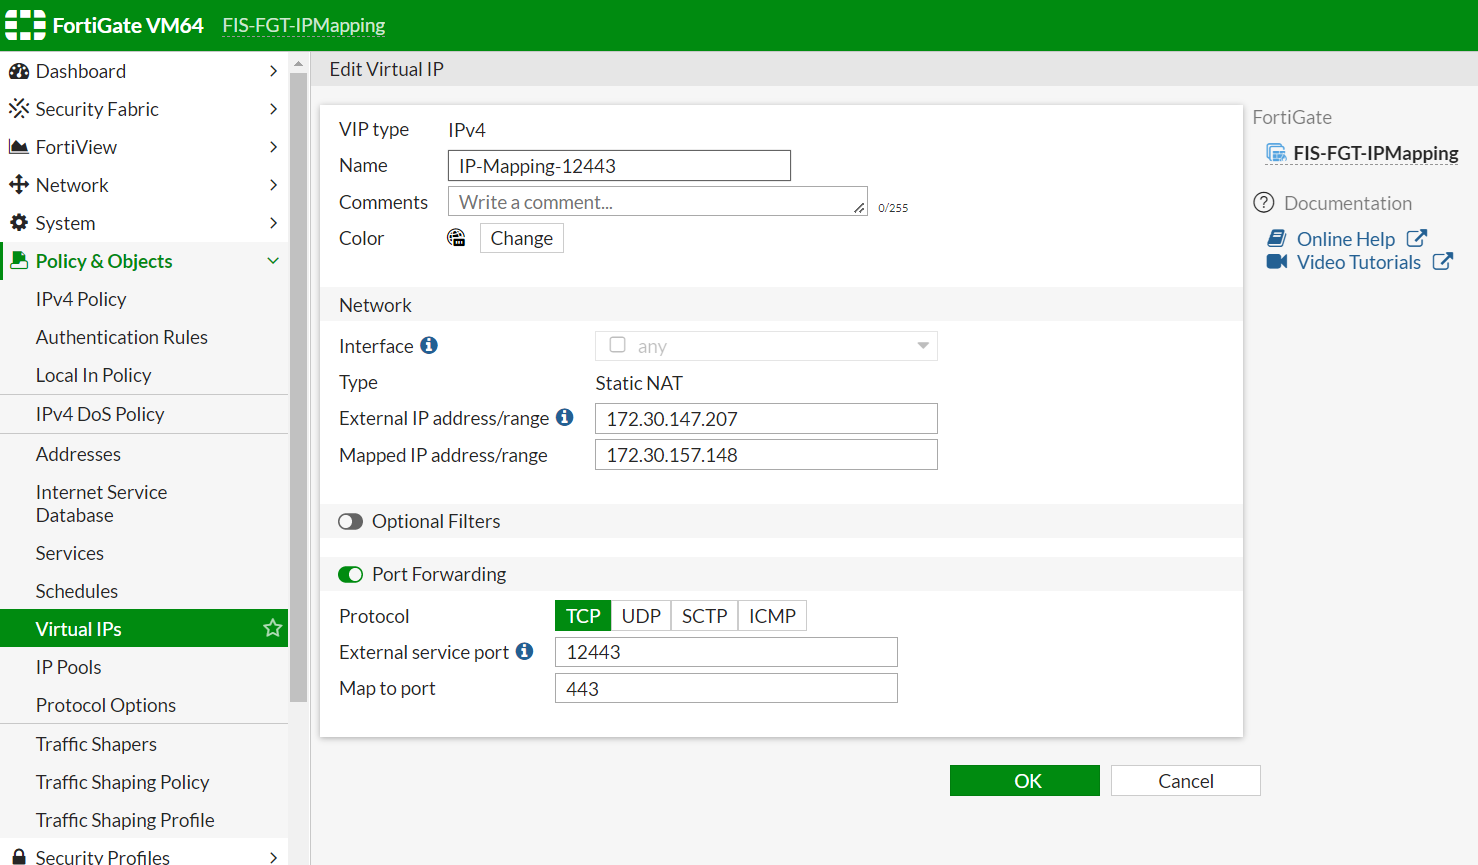Viewport: 1478px width, 865px height.
Task: Click the favorite star on Virtual IPs
Action: (272, 628)
